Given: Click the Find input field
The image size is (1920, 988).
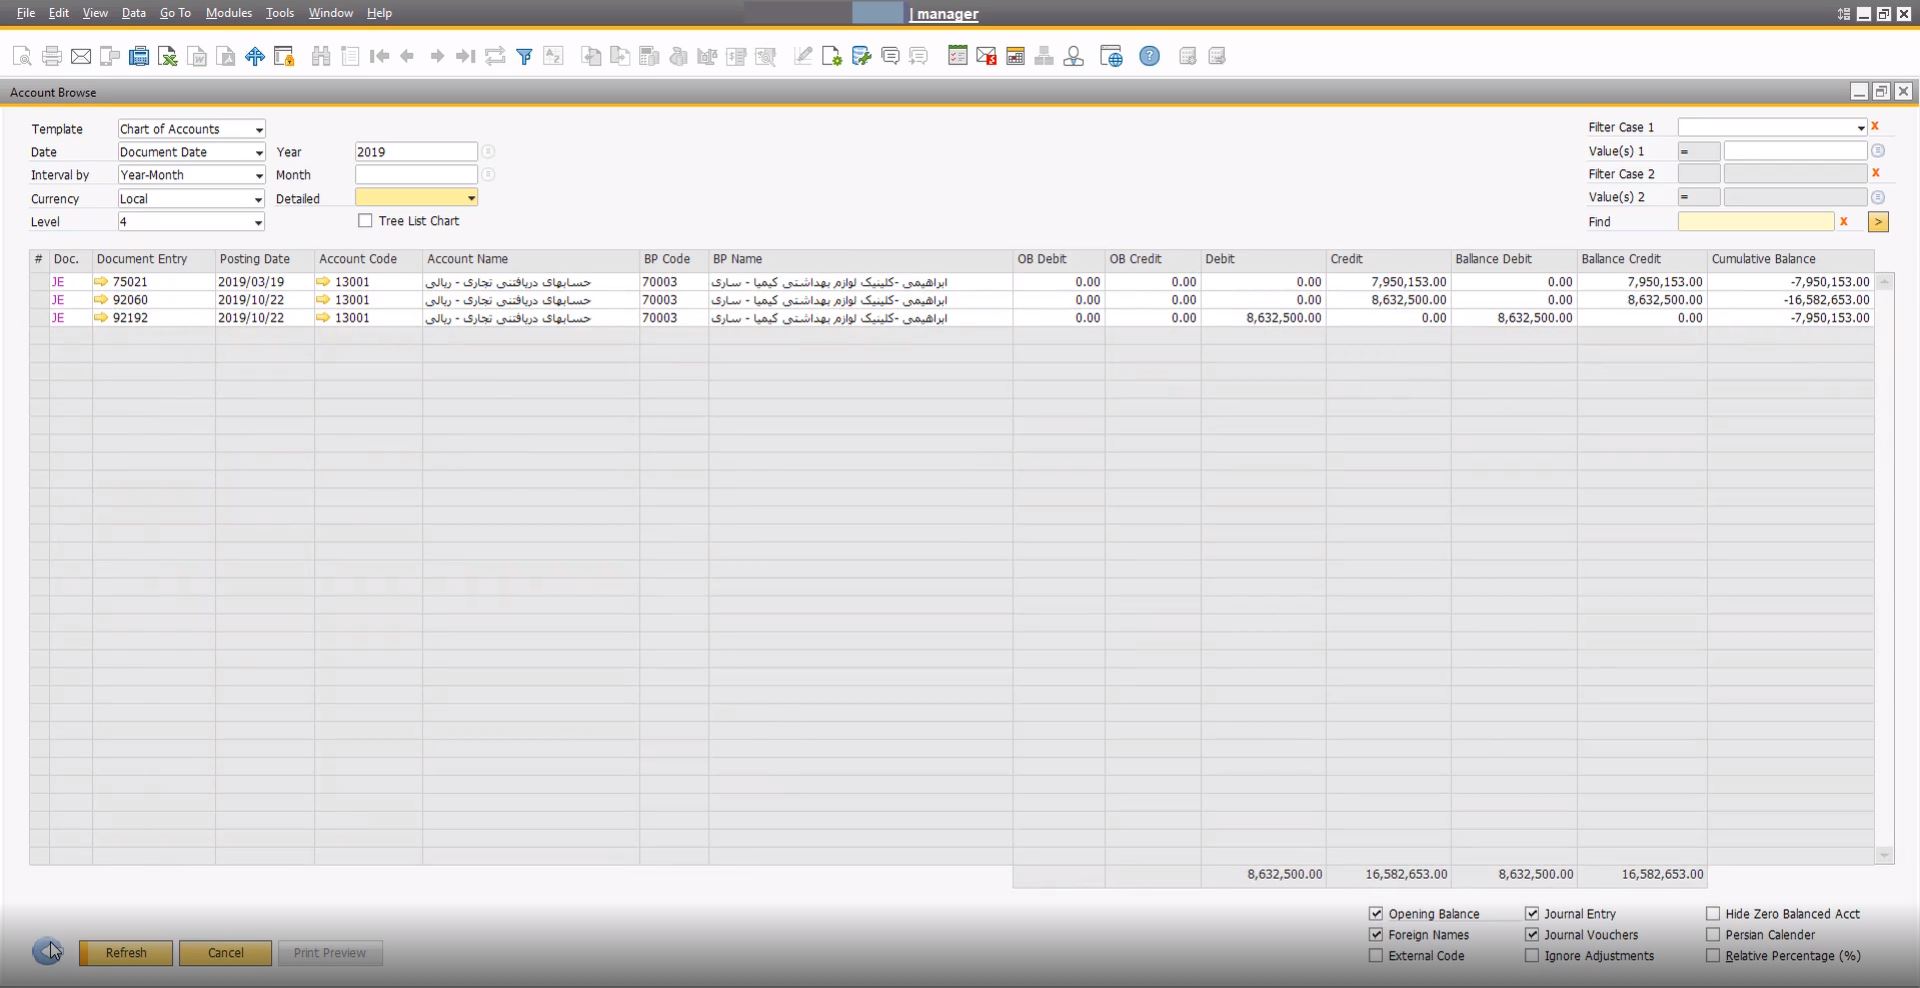Looking at the screenshot, I should [x=1756, y=222].
